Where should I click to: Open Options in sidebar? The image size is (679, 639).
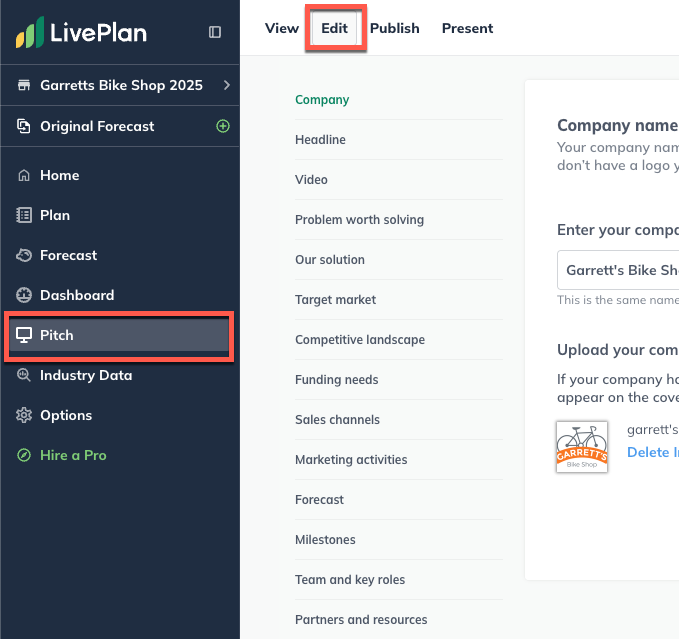point(66,415)
